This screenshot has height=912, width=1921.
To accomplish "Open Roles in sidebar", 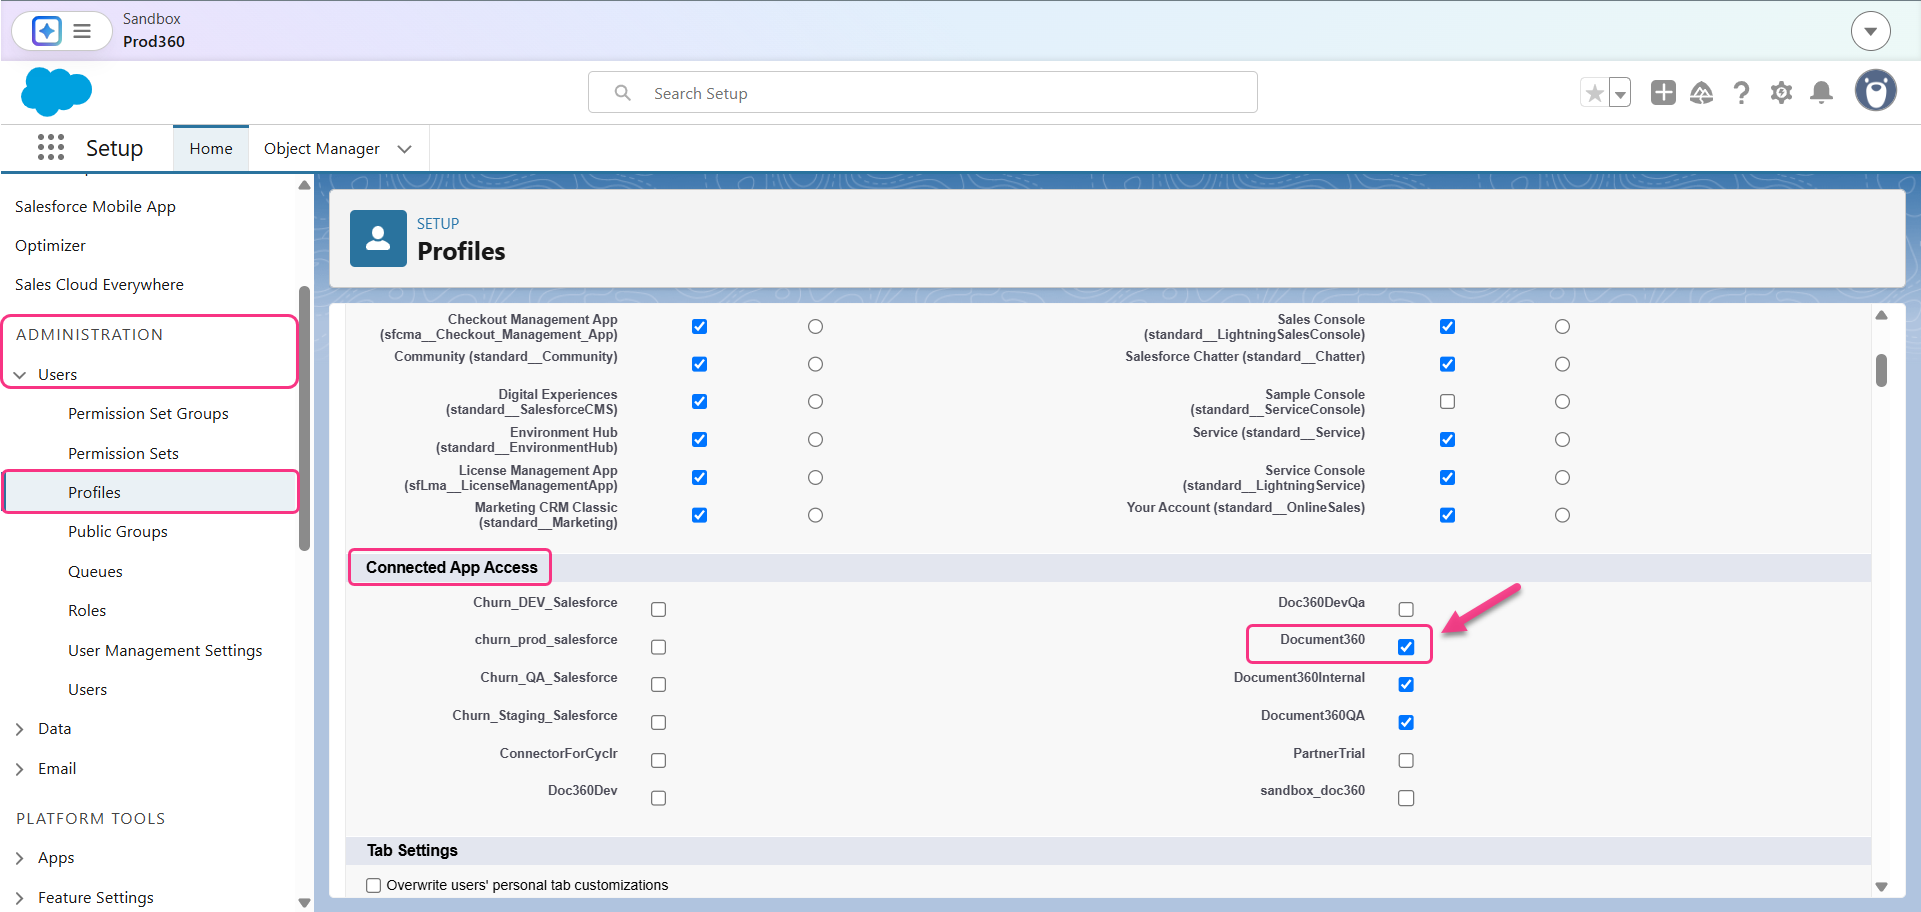I will (x=87, y=611).
